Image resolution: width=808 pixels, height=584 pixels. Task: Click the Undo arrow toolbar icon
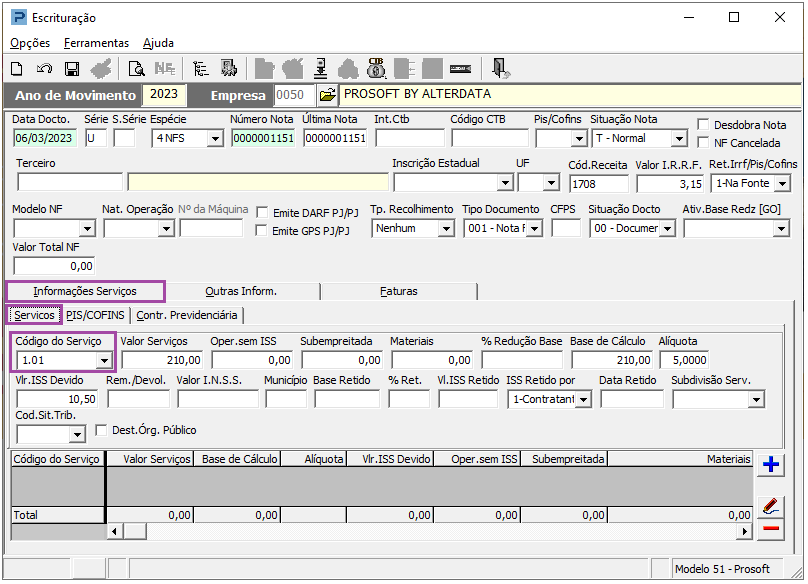pyautogui.click(x=44, y=69)
